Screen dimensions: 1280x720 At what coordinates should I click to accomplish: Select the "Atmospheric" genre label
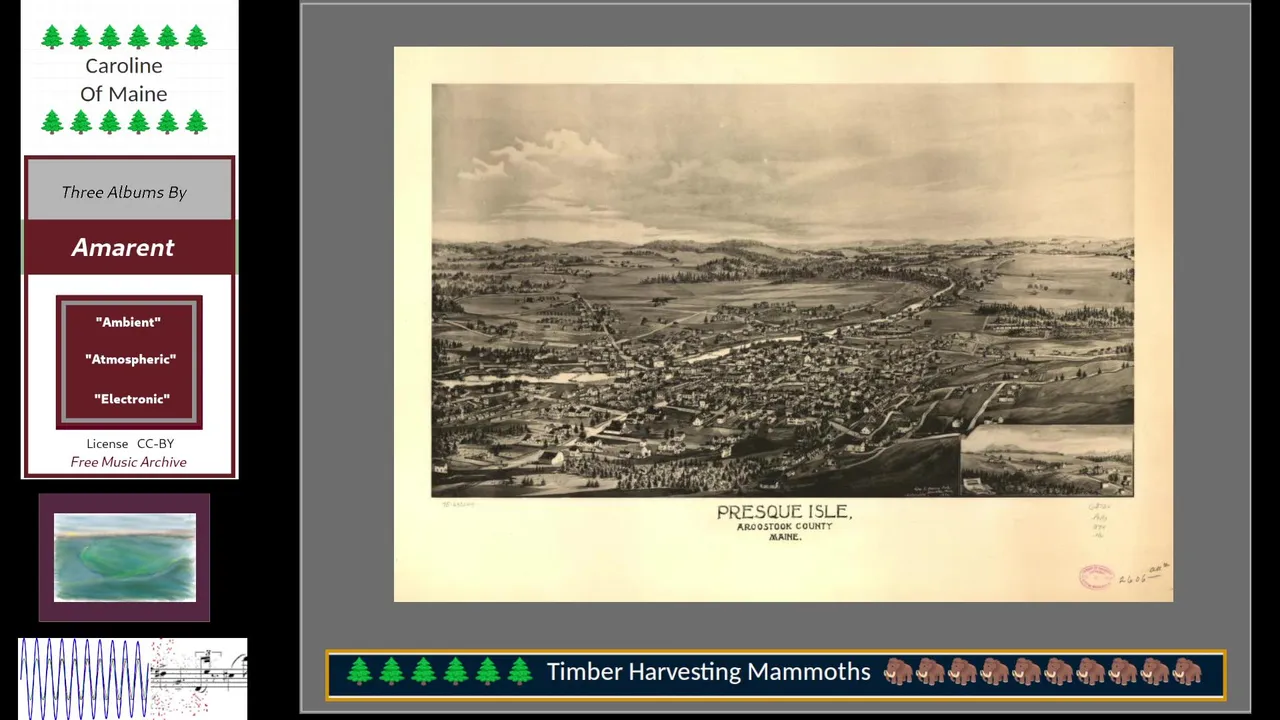[130, 359]
